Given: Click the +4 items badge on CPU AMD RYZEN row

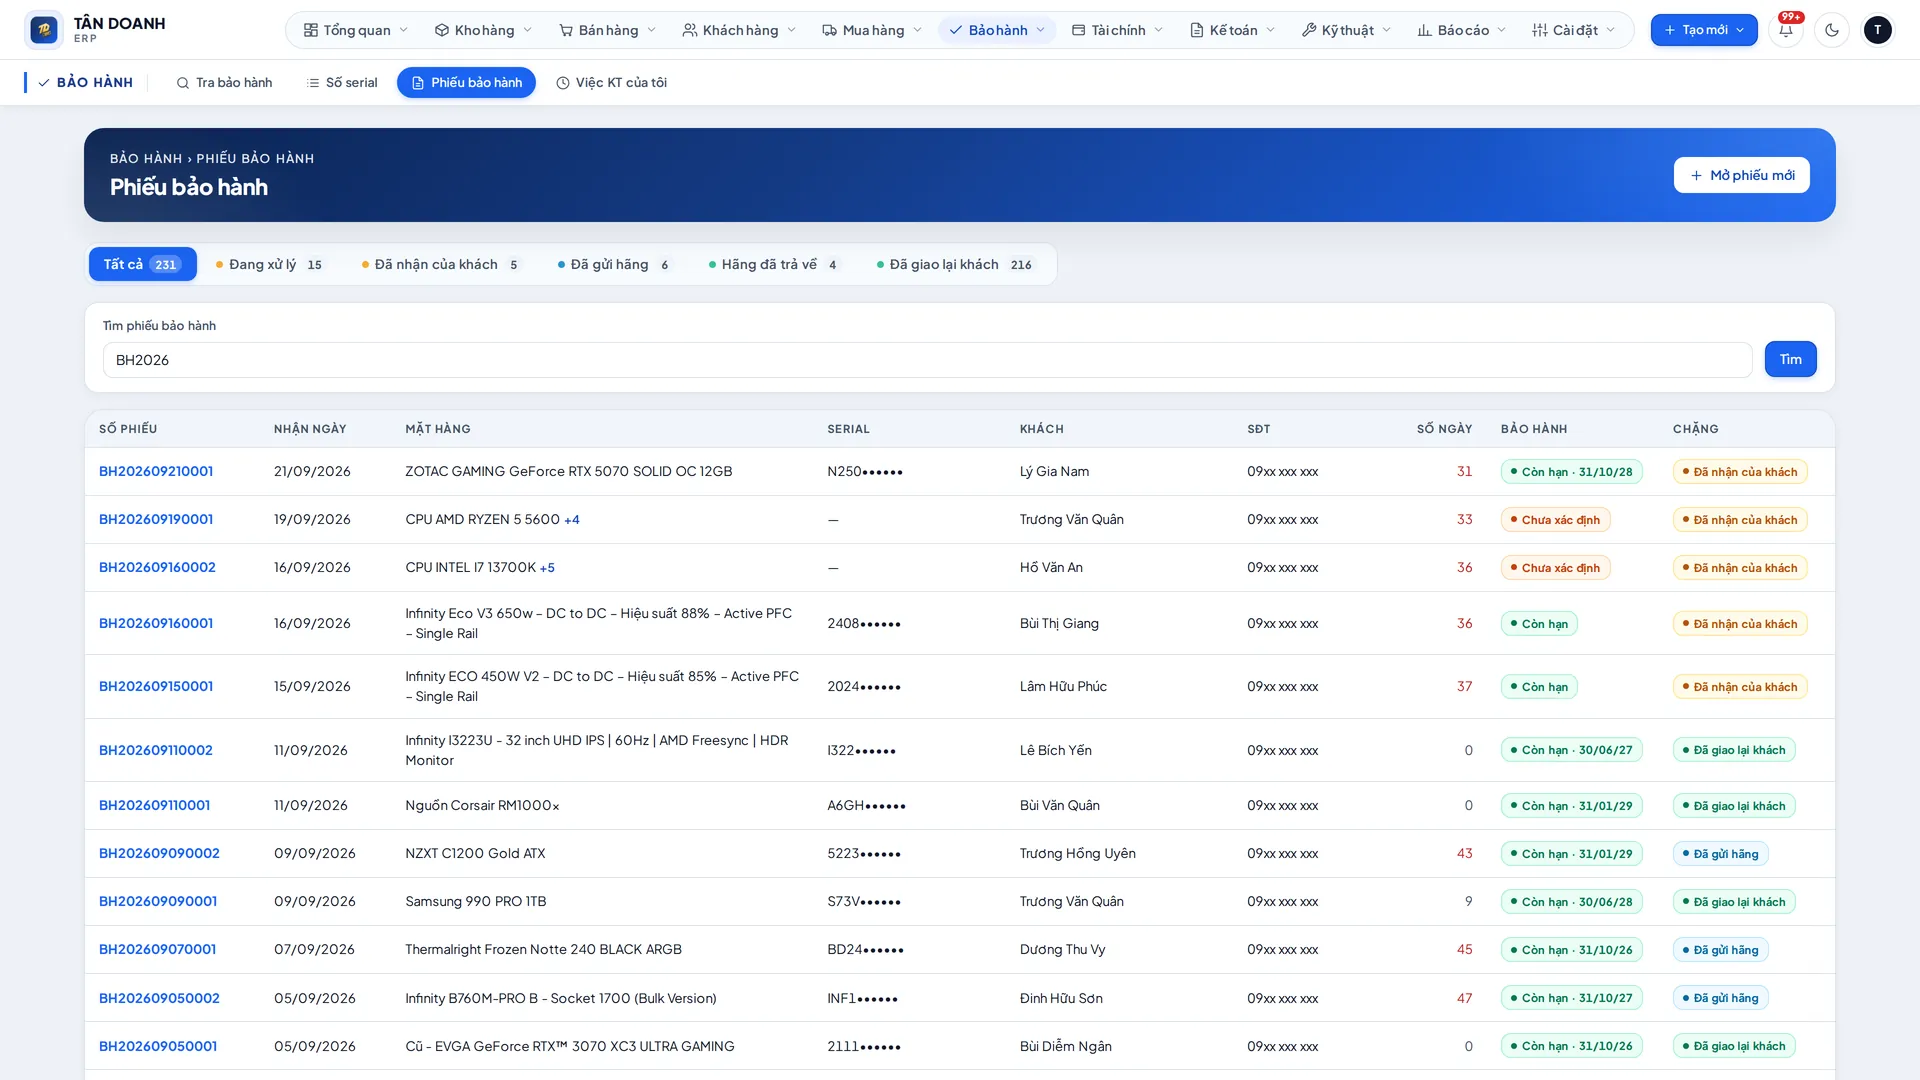Looking at the screenshot, I should [x=572, y=520].
